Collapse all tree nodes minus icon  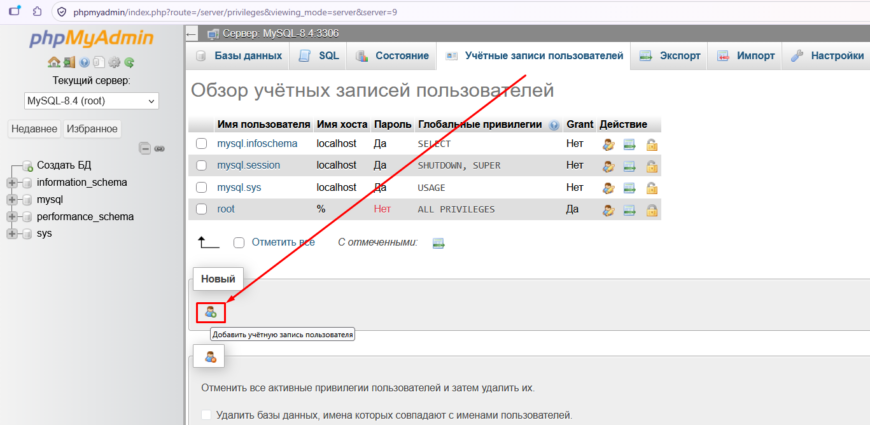[144, 149]
